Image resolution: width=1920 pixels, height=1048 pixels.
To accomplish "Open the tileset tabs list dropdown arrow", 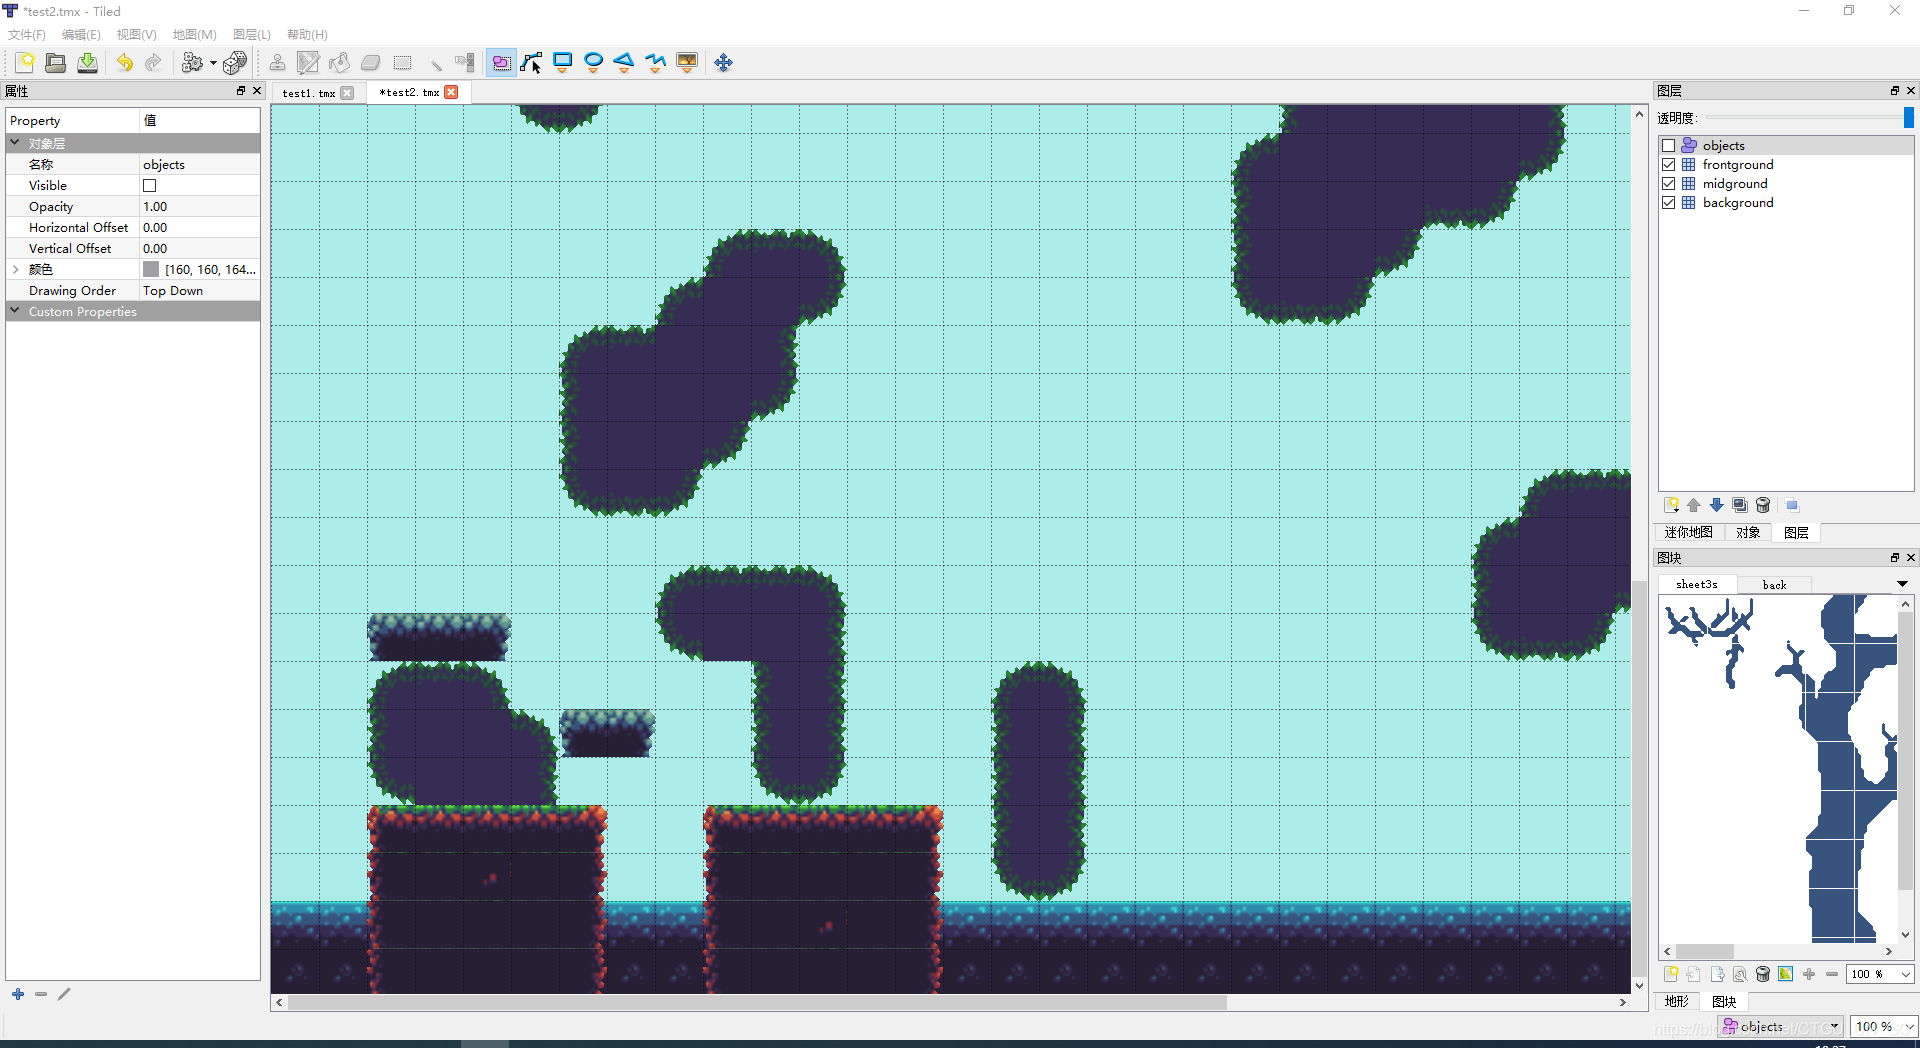I will [x=1902, y=584].
